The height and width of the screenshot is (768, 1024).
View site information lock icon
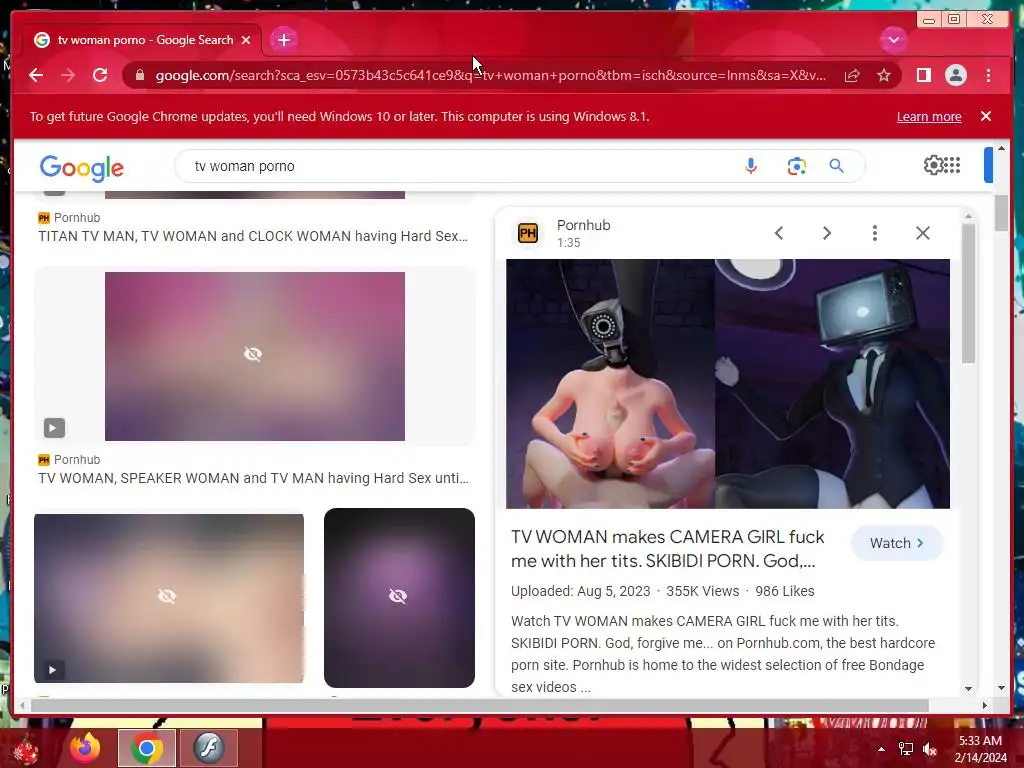tap(139, 75)
